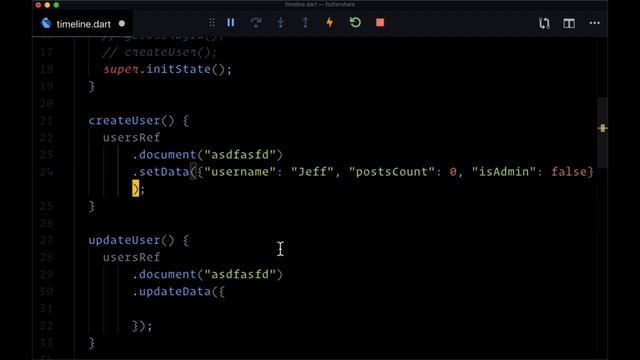Select the timeline.dart tab
Image resolution: width=640 pixels, height=360 pixels.
(x=83, y=24)
